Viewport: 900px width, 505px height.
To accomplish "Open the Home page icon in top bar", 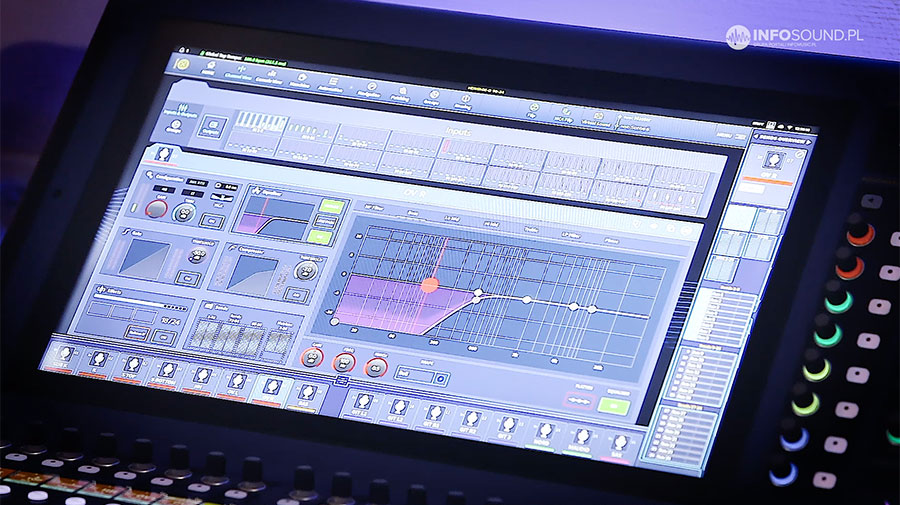I will coord(210,68).
